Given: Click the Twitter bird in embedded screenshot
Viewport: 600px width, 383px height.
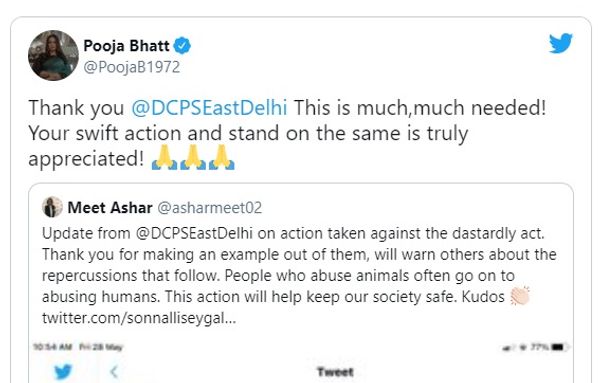Looking at the screenshot, I should pyautogui.click(x=63, y=371).
